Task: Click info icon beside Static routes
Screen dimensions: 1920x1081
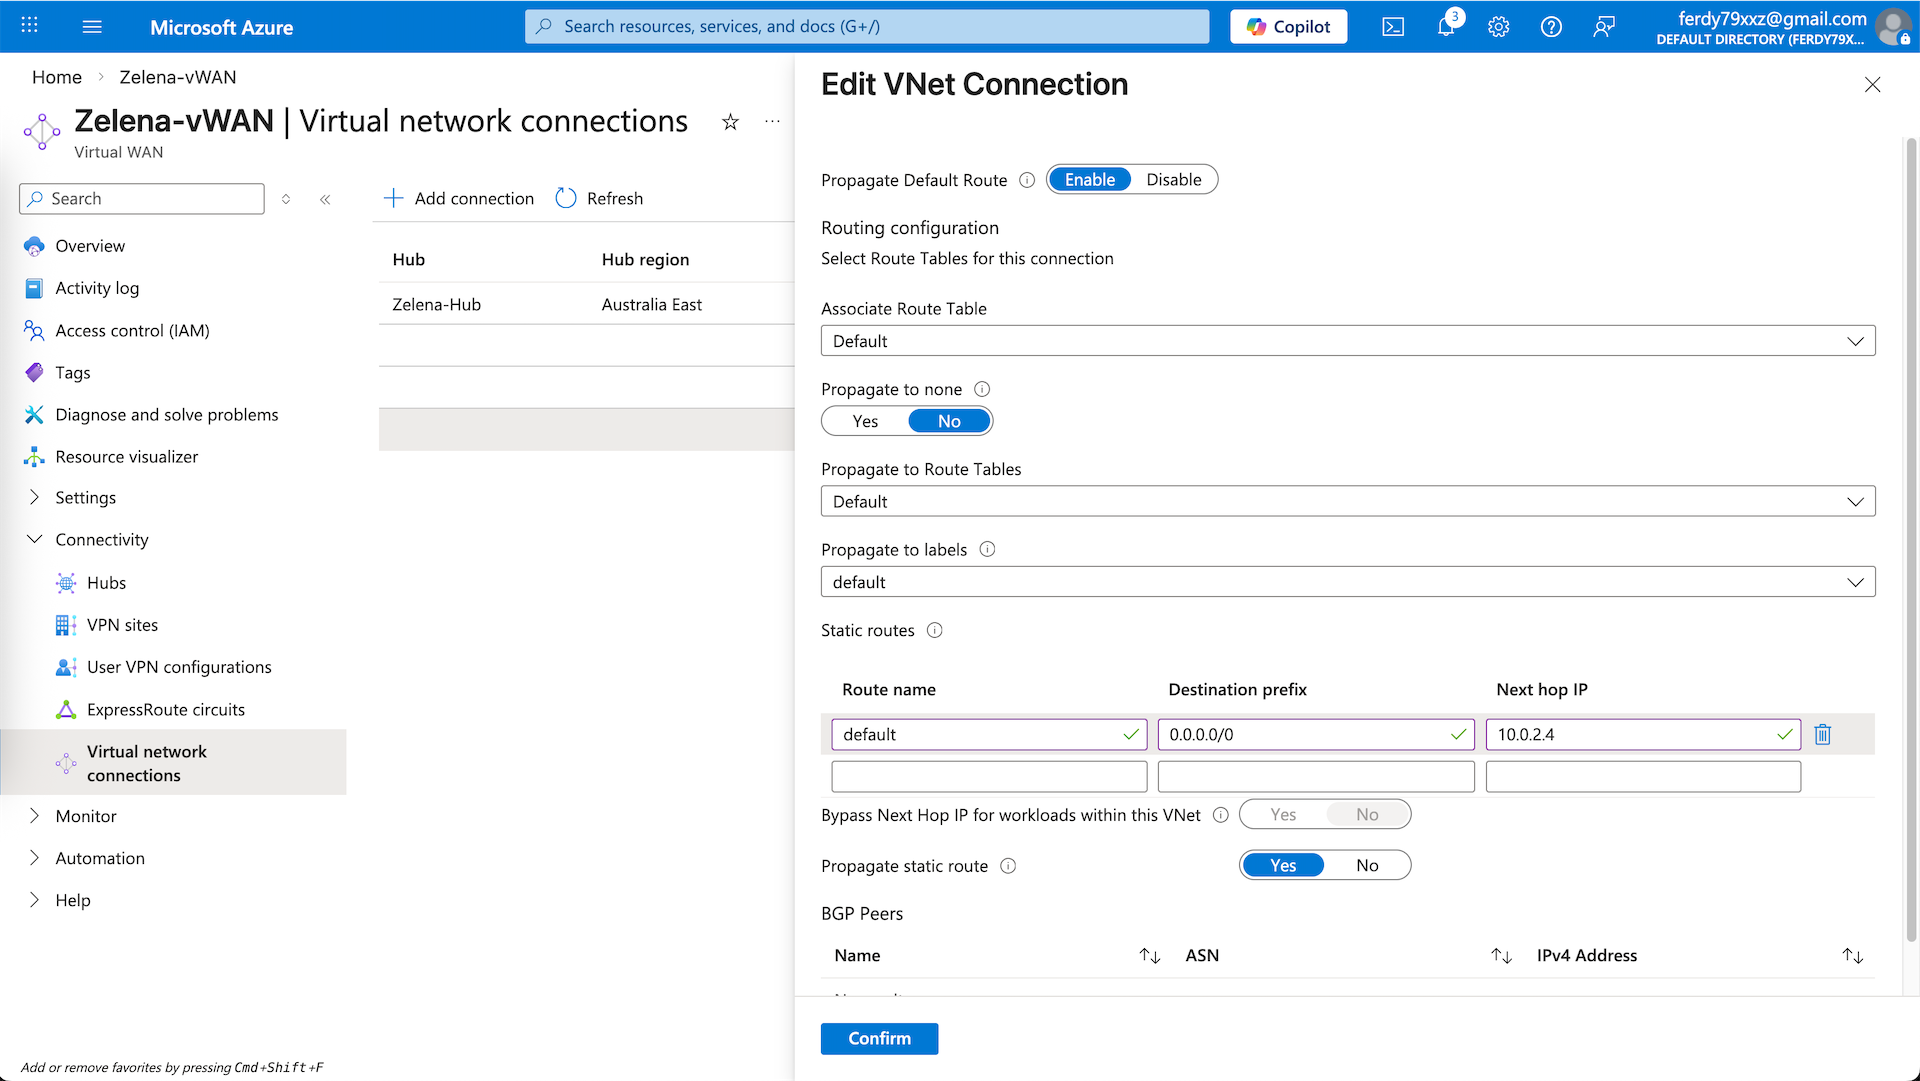Action: click(x=934, y=630)
